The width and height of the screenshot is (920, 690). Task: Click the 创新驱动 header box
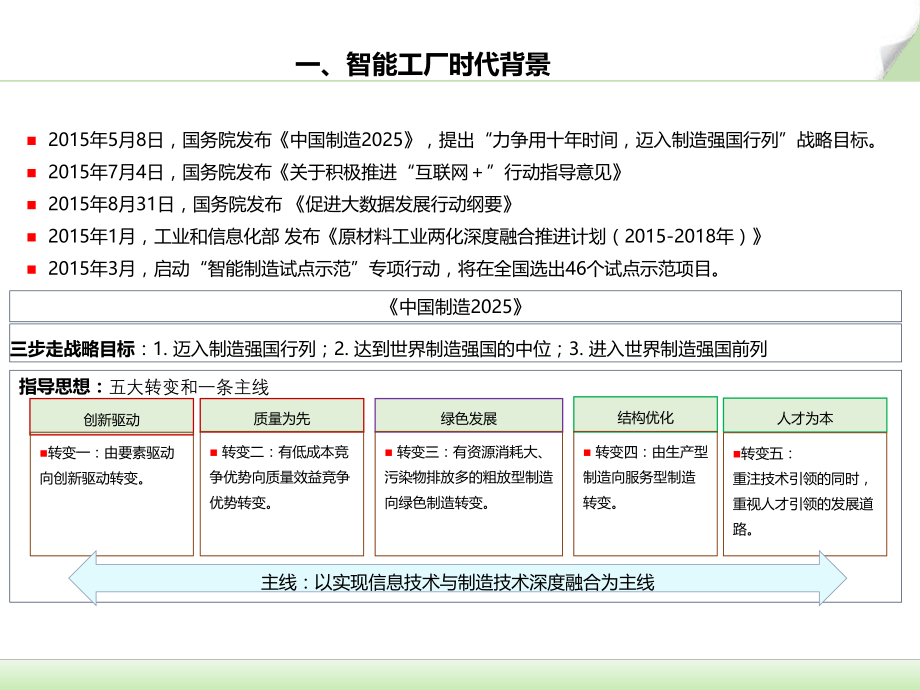click(111, 416)
